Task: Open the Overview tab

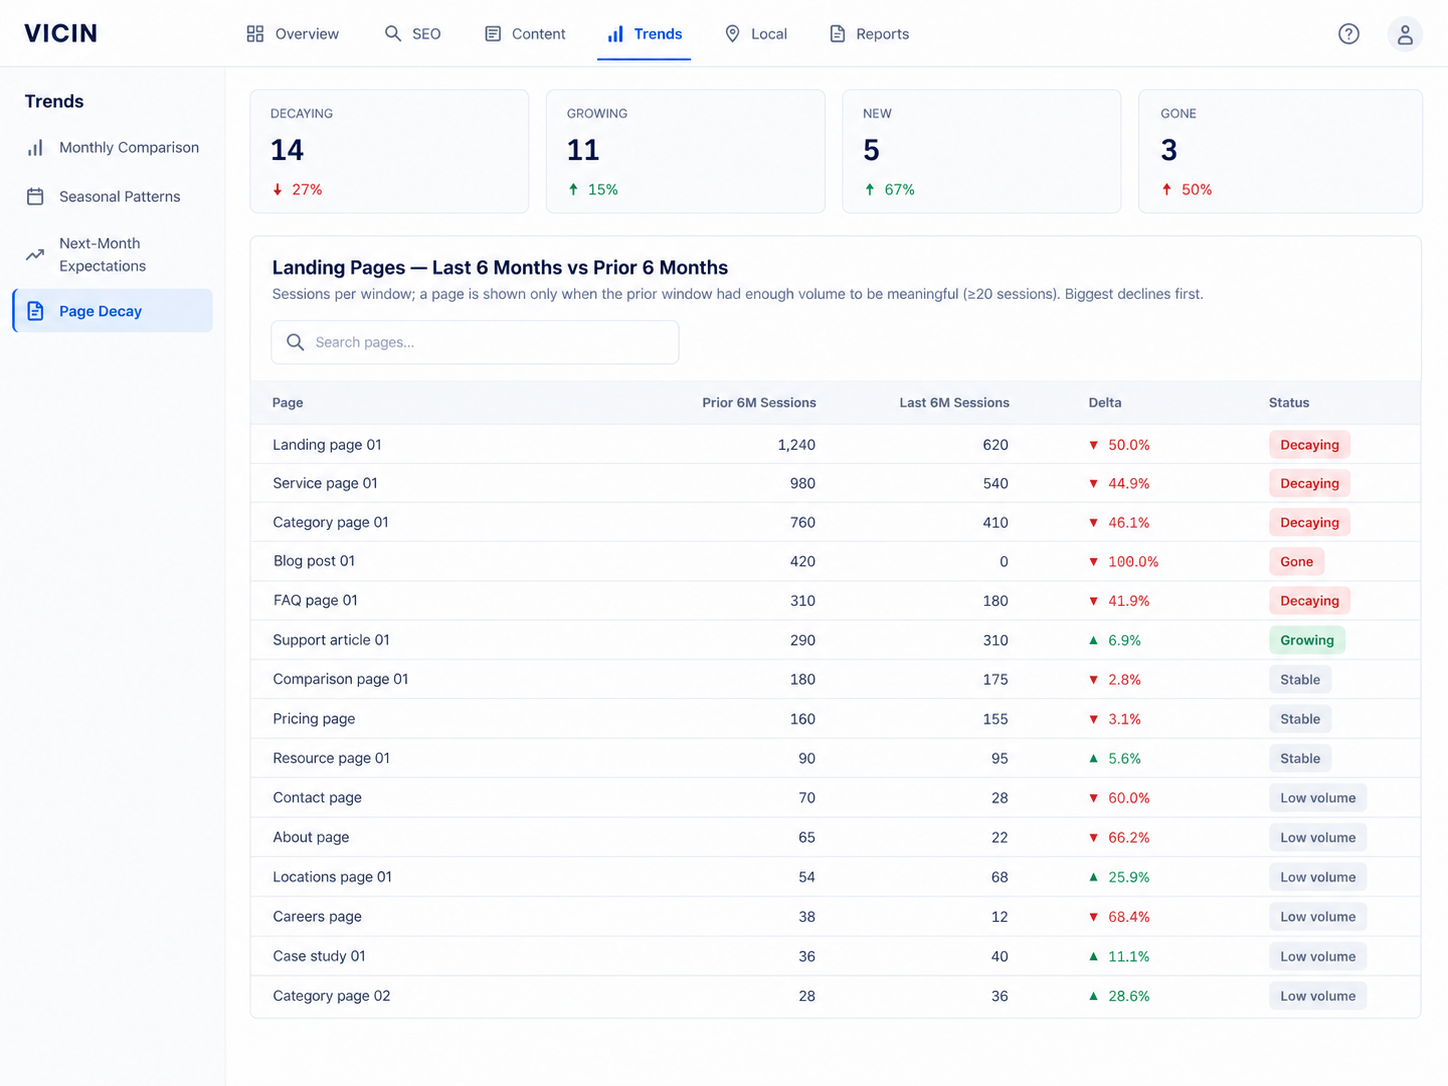Action: [293, 34]
